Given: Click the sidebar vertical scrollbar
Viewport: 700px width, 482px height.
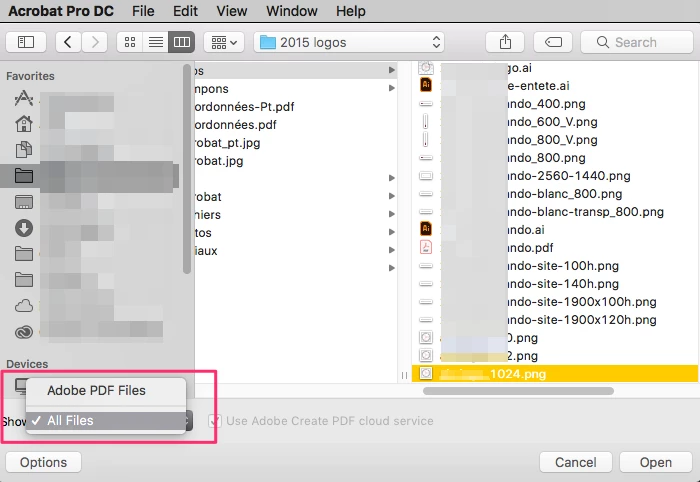Looking at the screenshot, I should pyautogui.click(x=187, y=169).
